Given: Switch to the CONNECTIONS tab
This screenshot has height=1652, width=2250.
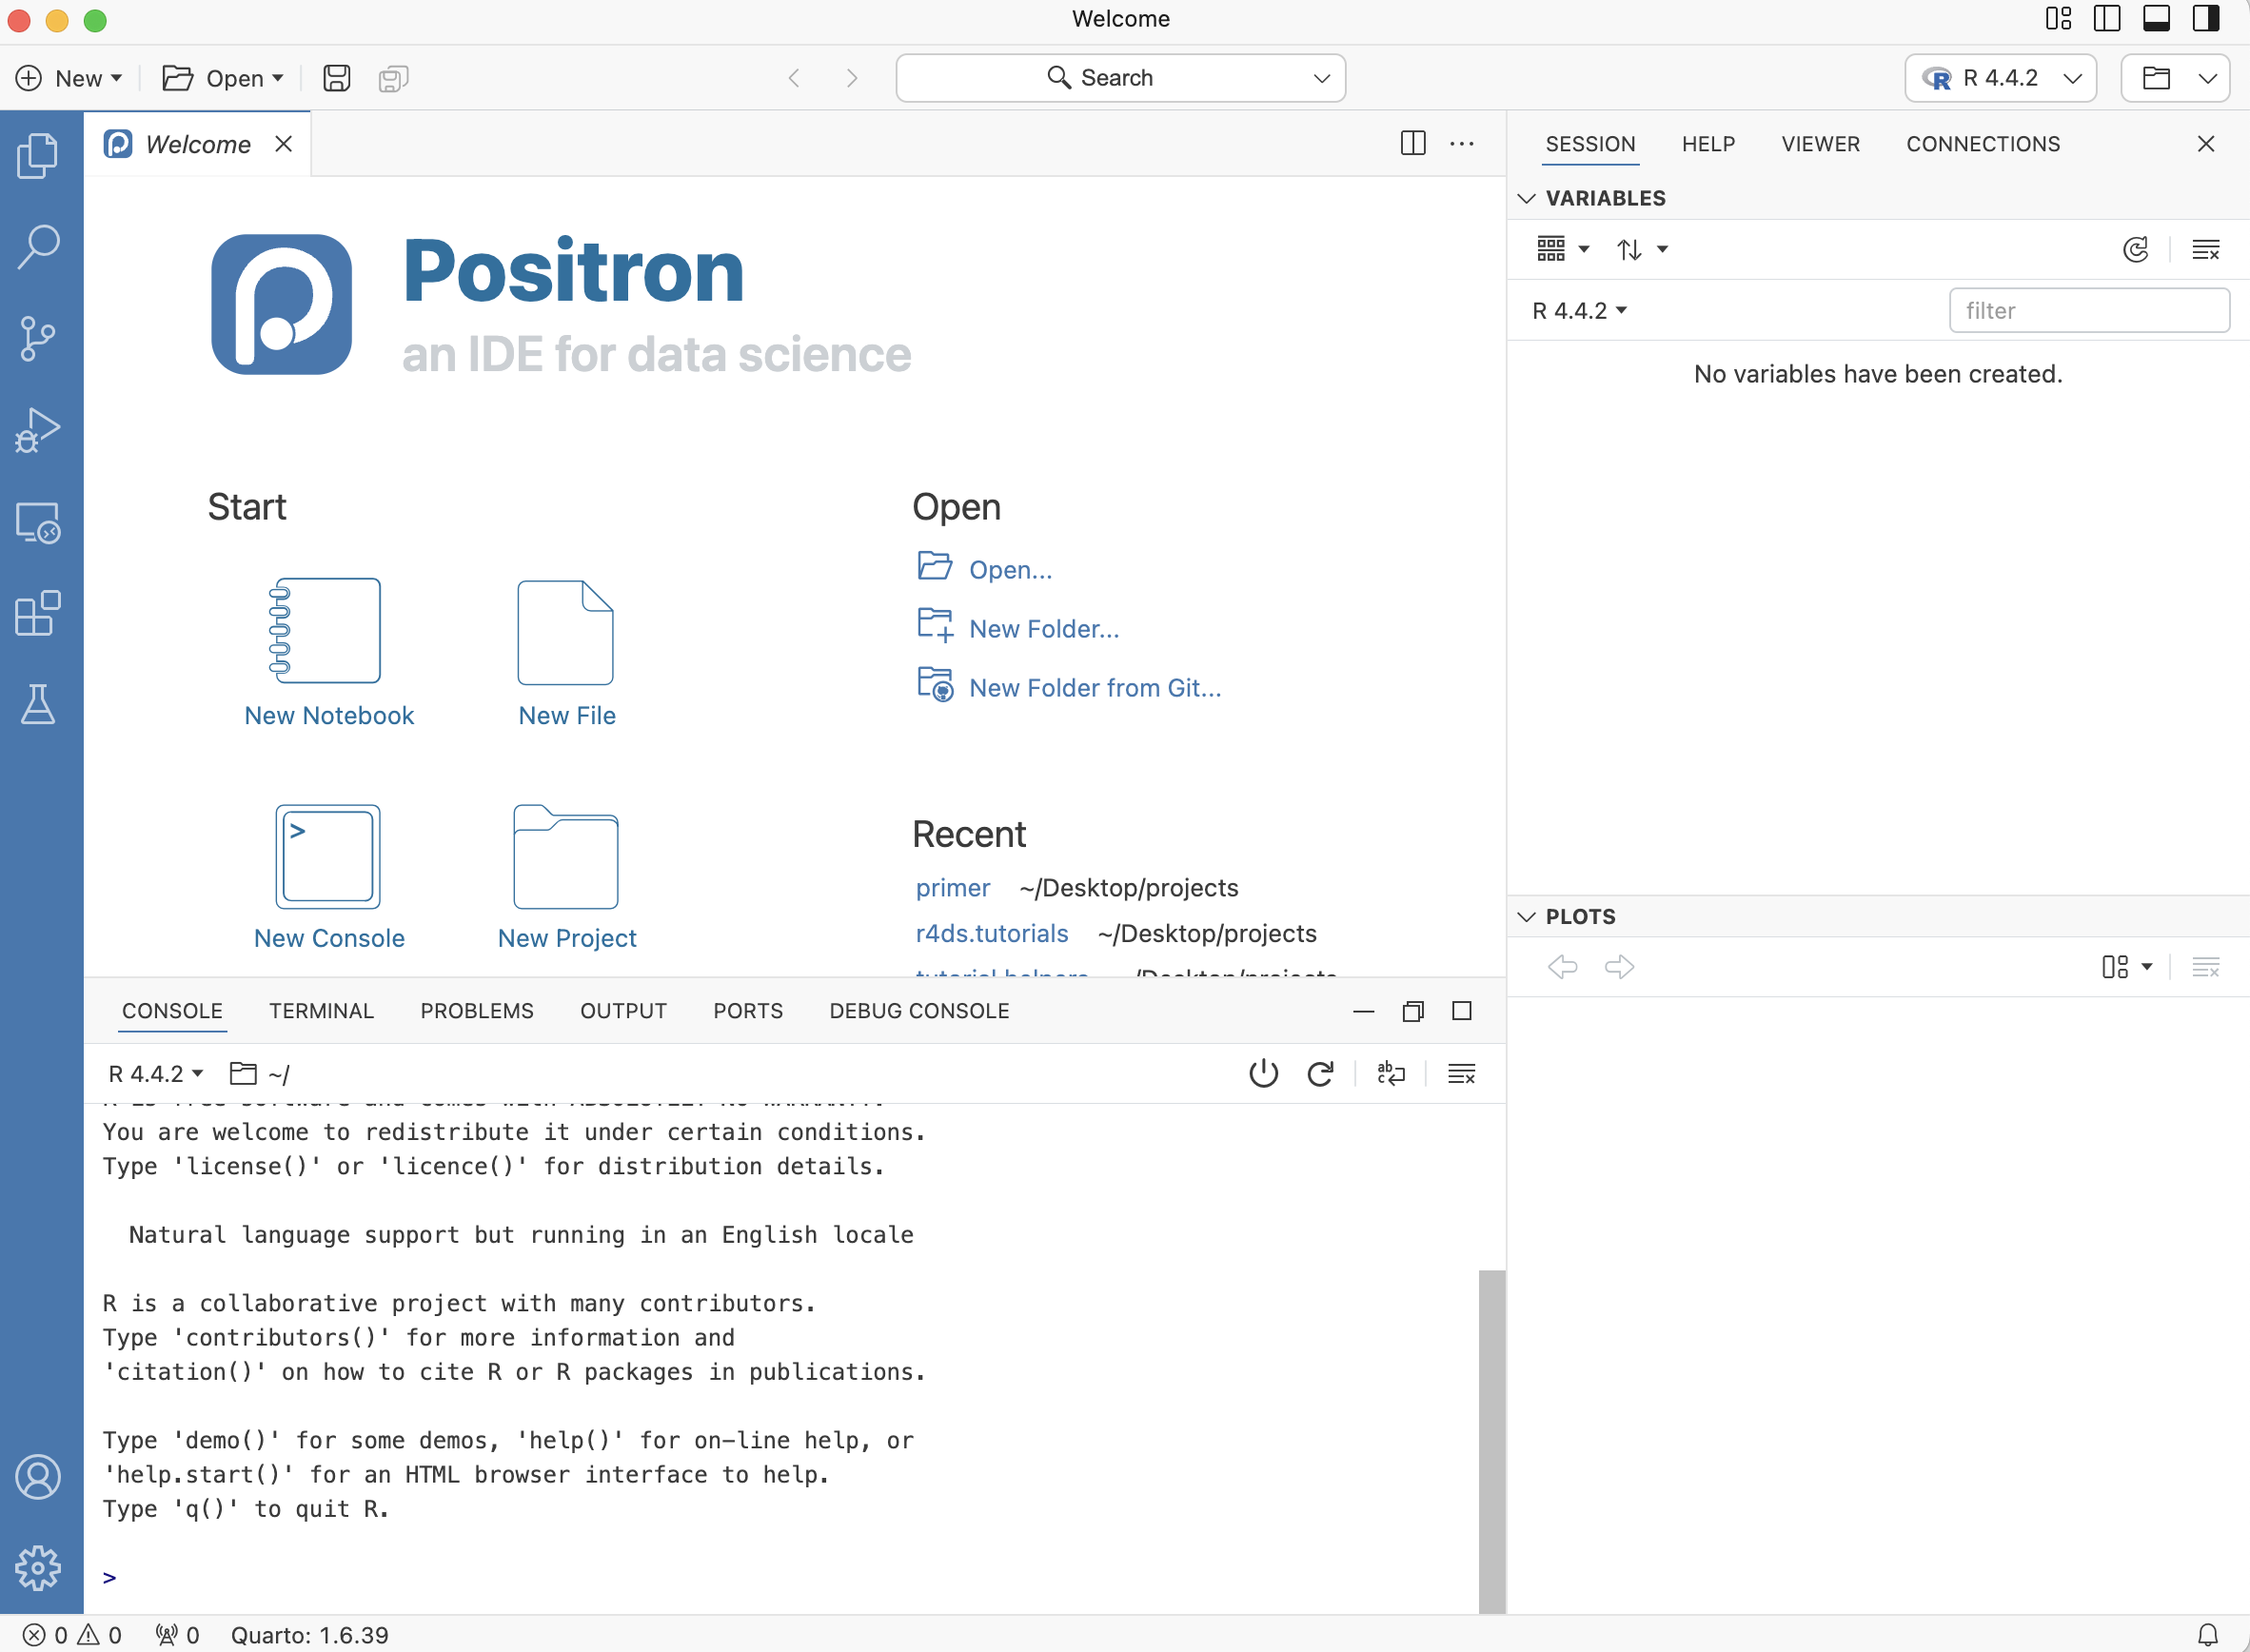Looking at the screenshot, I should tap(1983, 144).
